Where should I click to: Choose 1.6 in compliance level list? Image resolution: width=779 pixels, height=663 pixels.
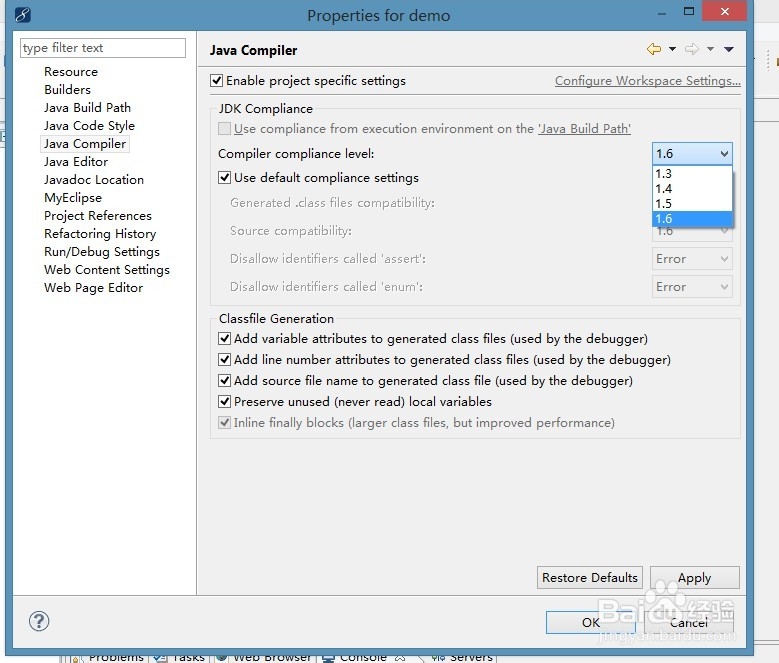[692, 219]
